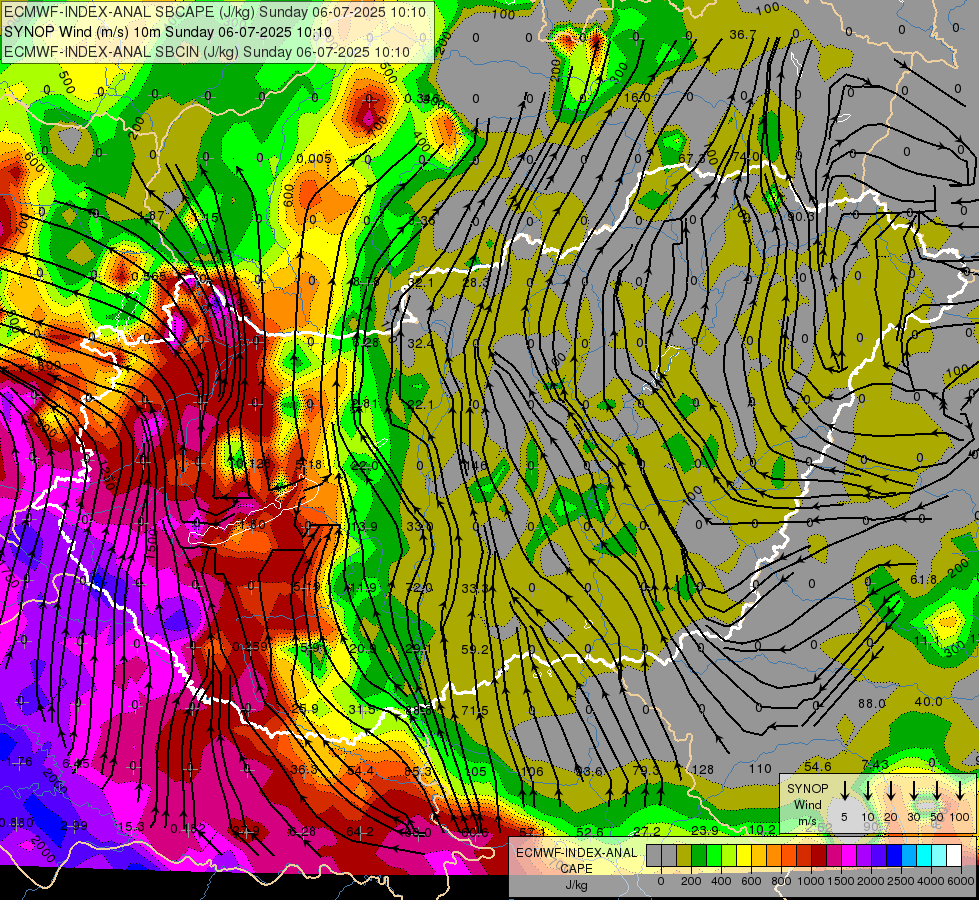Click the m/s unit in wind legend
Viewport: 979px width, 900px height.
[x=807, y=821]
